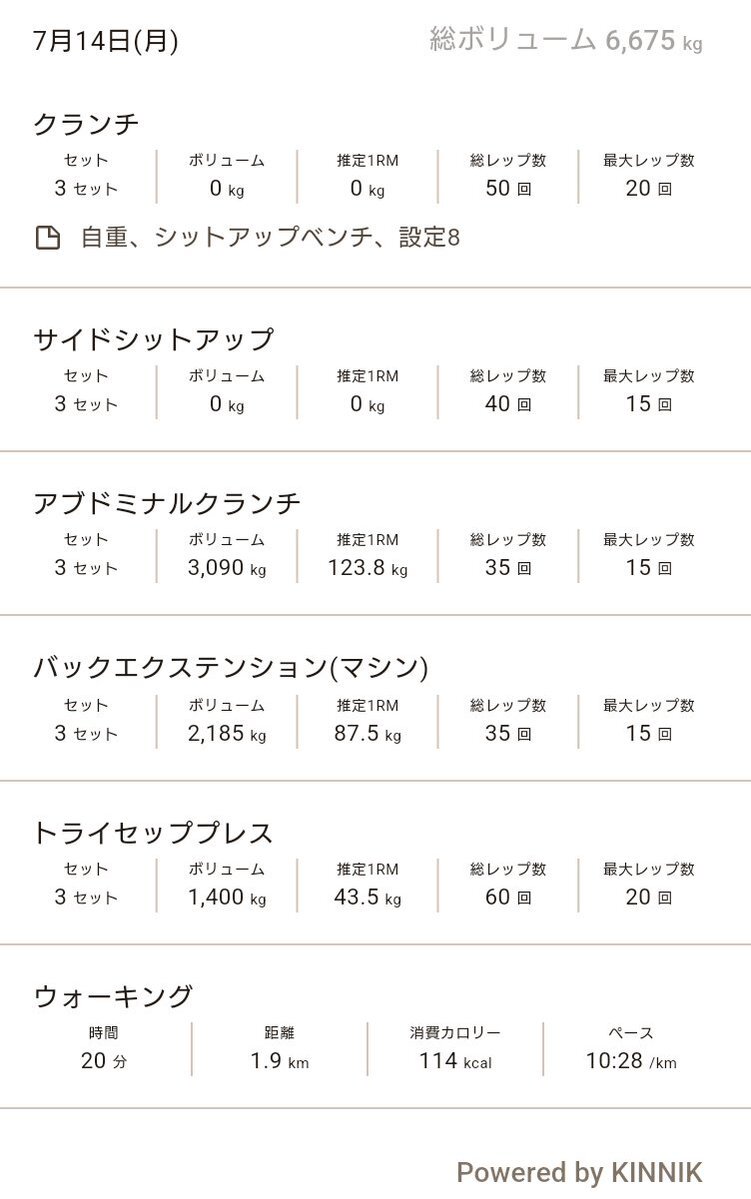Screen dimensions: 751x1199
Task: Click アブドミナルクランチ volume value 3,090 kg
Action: (x=227, y=567)
